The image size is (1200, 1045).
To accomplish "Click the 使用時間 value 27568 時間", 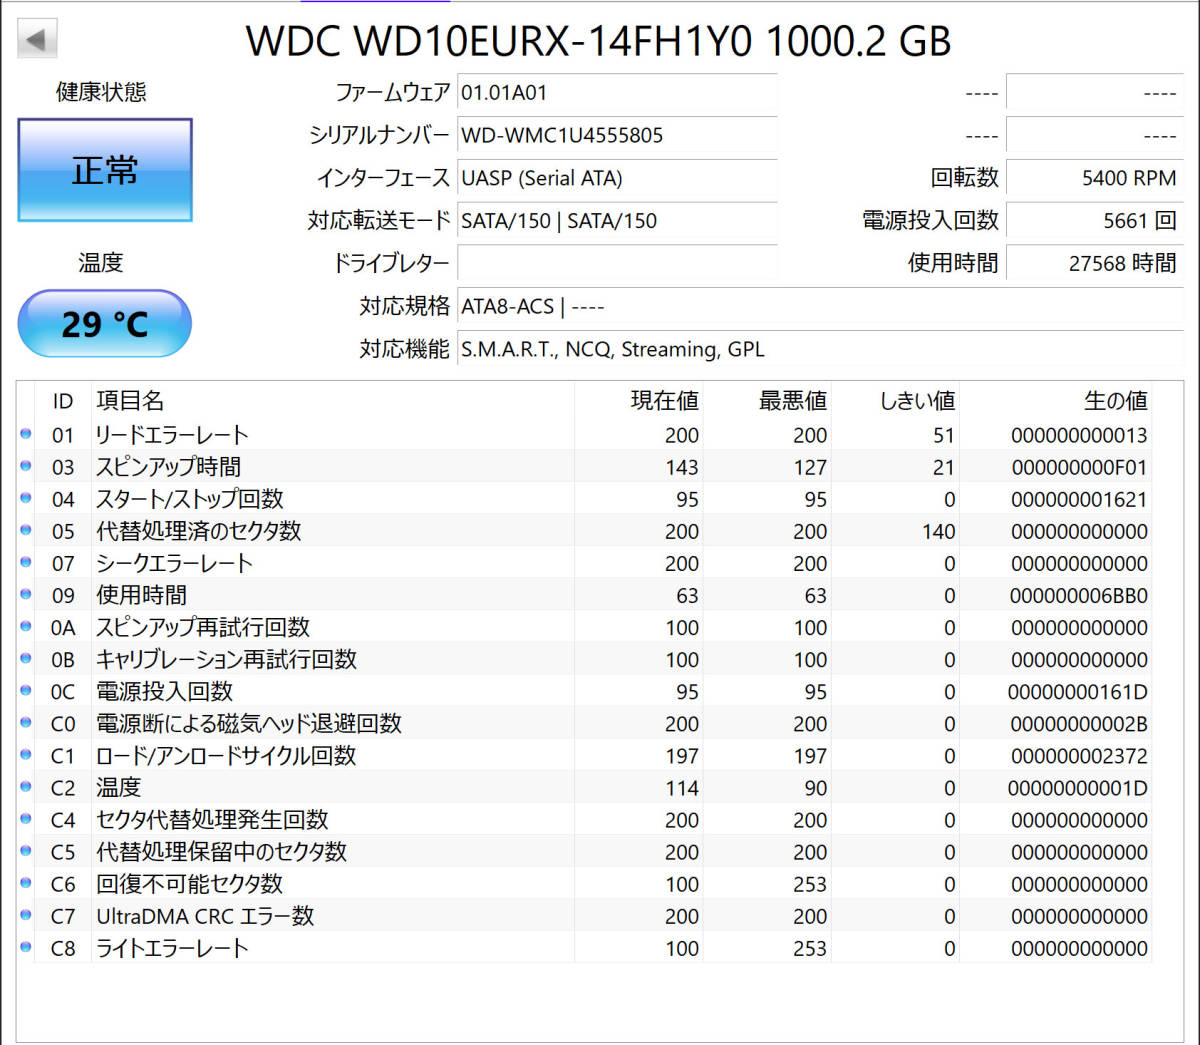I will click(x=1095, y=264).
